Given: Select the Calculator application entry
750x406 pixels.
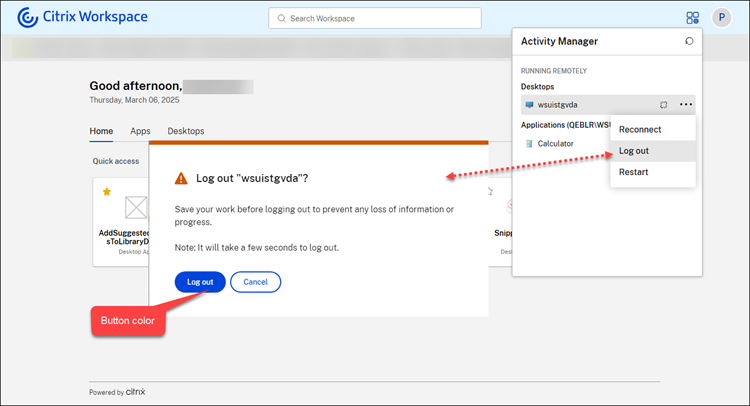Looking at the screenshot, I should click(x=555, y=143).
